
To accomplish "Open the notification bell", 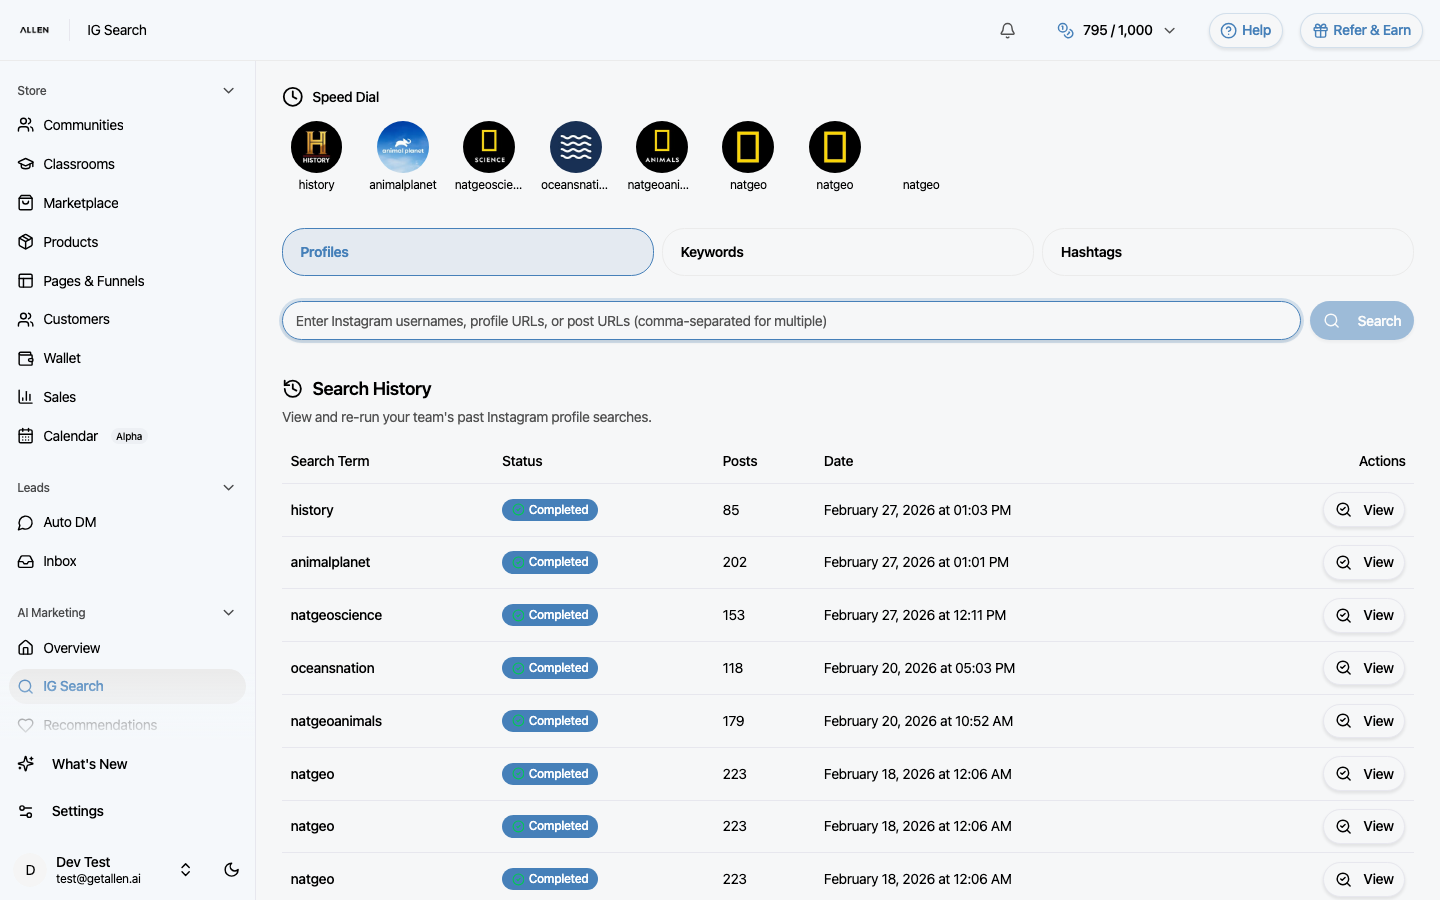I will coord(1007,30).
